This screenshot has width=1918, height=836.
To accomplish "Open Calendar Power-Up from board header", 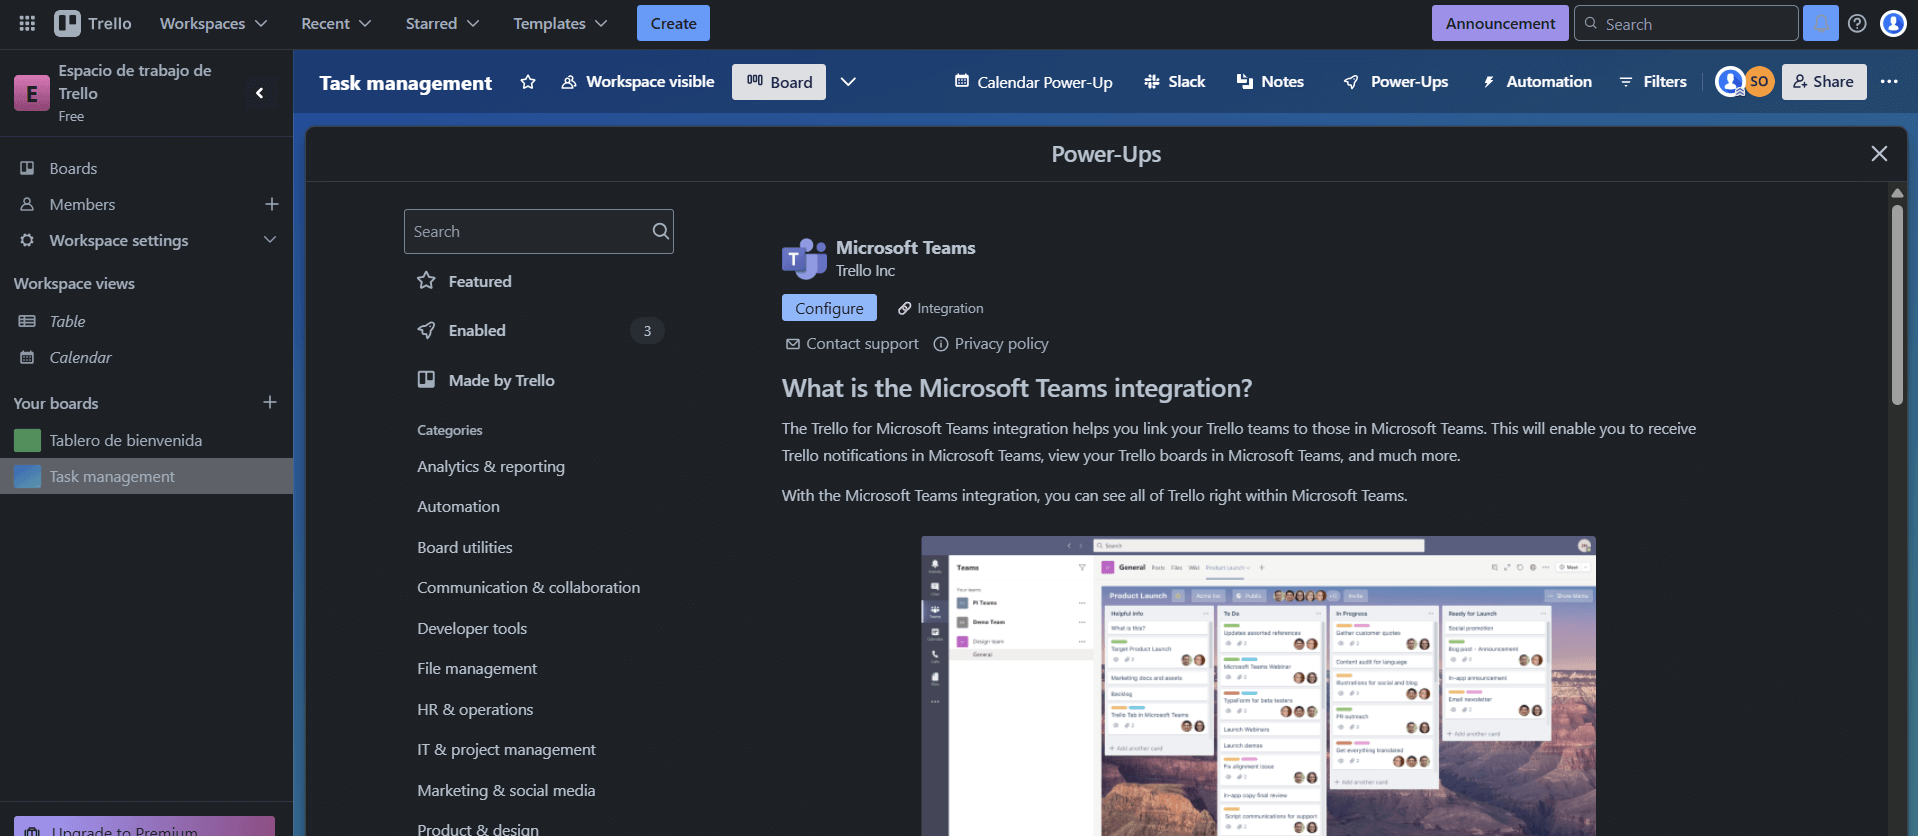I will (x=1033, y=82).
